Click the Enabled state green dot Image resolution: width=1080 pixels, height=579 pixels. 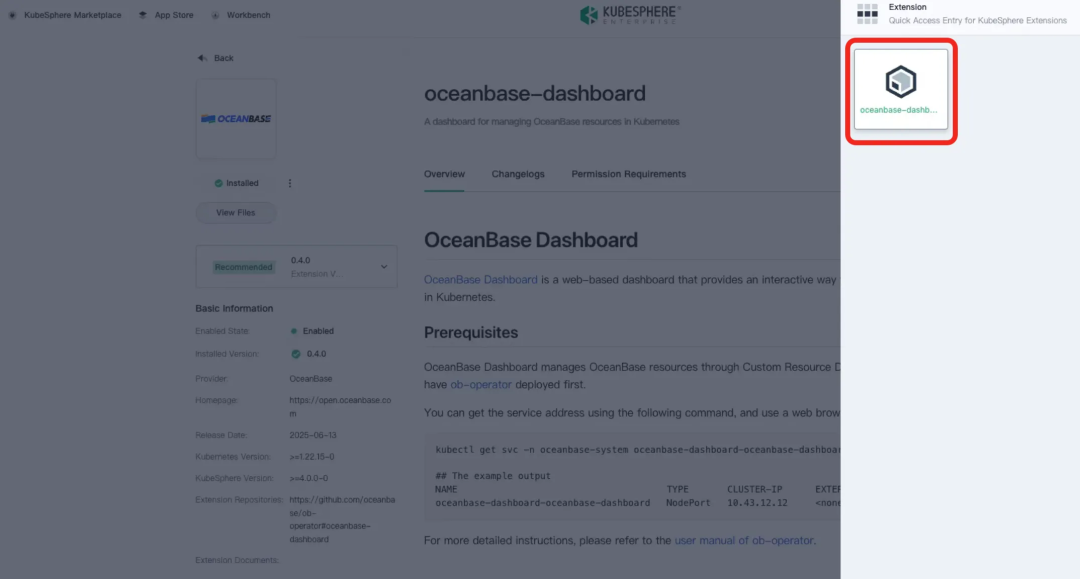294,331
